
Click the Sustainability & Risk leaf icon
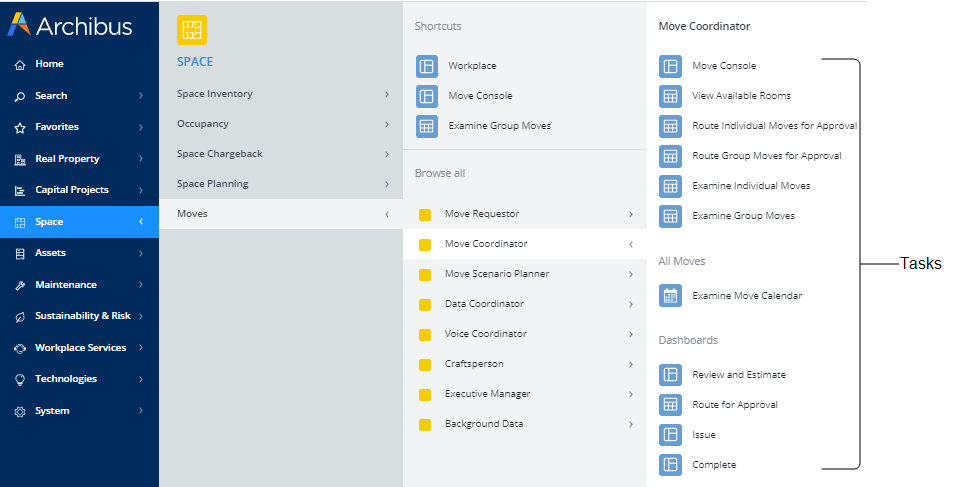[x=20, y=317]
